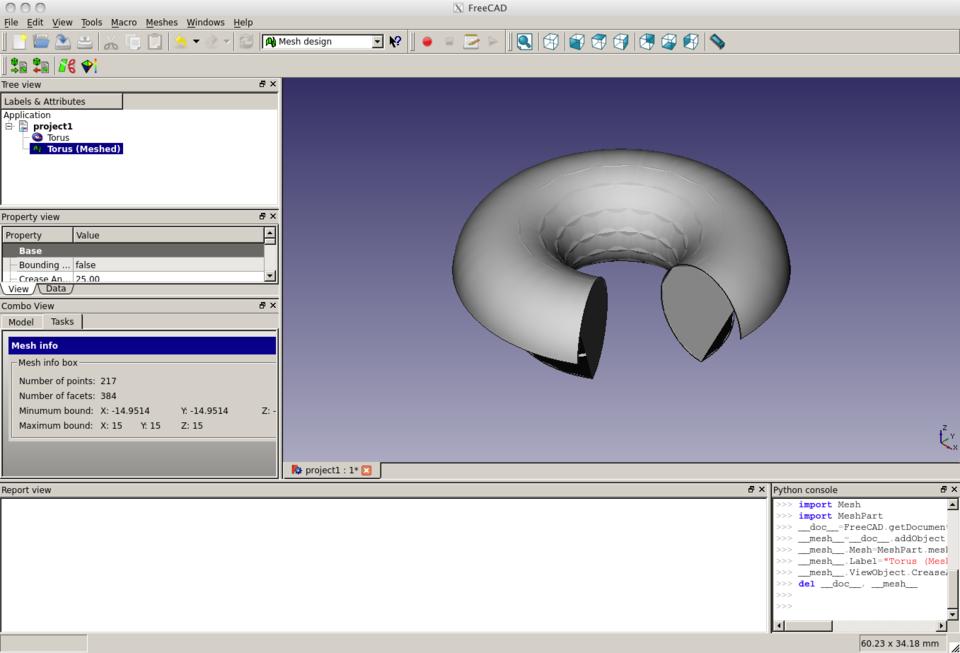Screen dimensions: 960x653
Task: Collapse the project1 tree node
Action: [x=9, y=126]
